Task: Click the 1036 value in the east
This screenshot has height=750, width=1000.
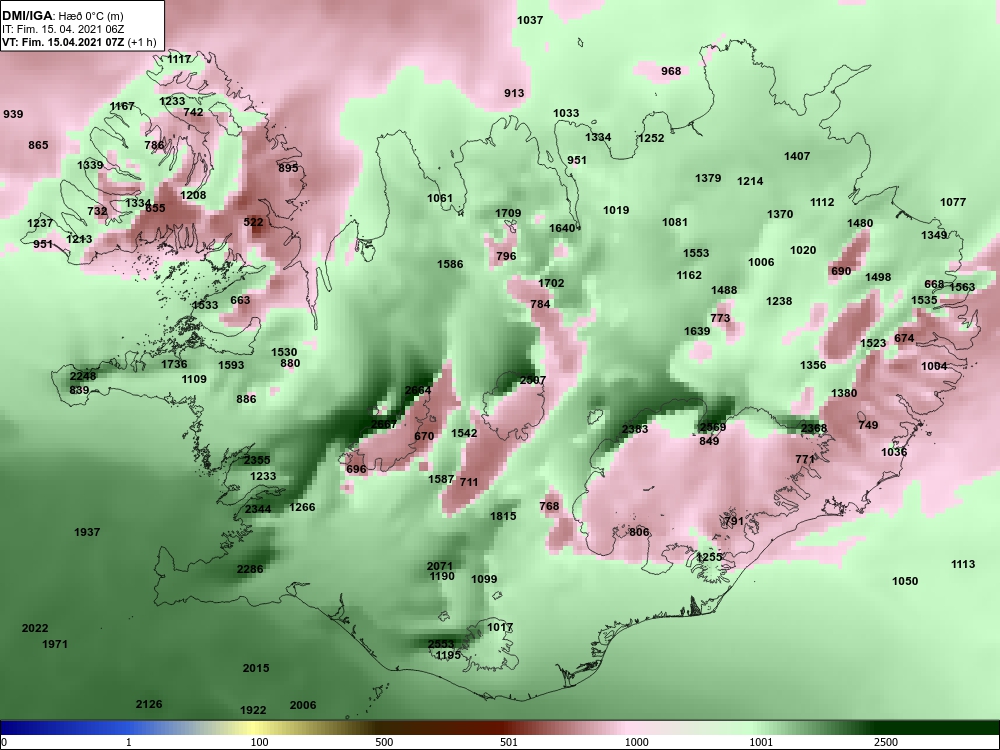Action: pos(894,452)
